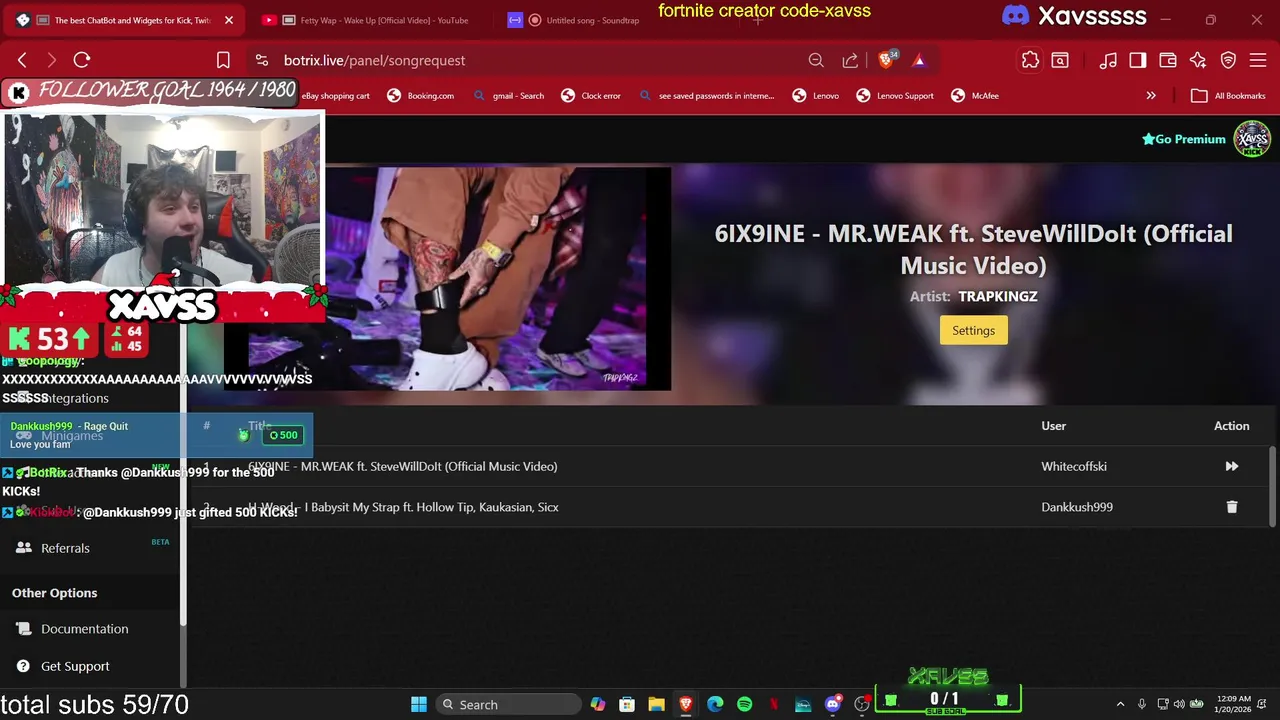The image size is (1280, 720).
Task: Toggle the browser sidebar panel icon
Action: coord(1138,60)
